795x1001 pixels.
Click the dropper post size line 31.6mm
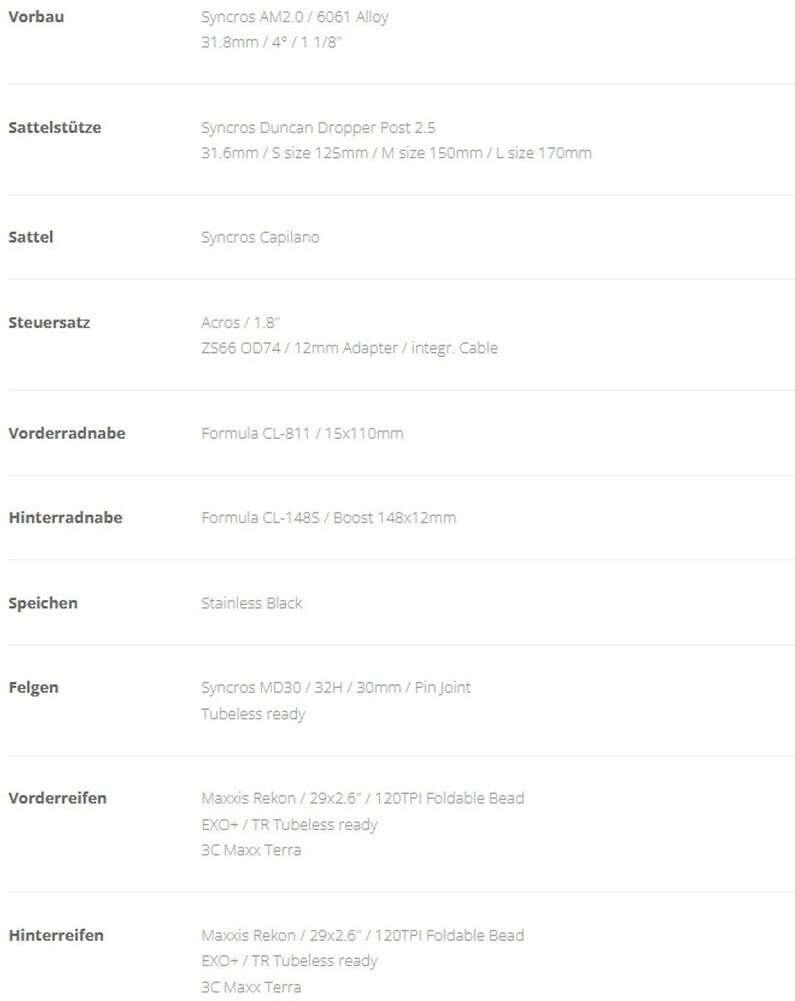click(396, 153)
